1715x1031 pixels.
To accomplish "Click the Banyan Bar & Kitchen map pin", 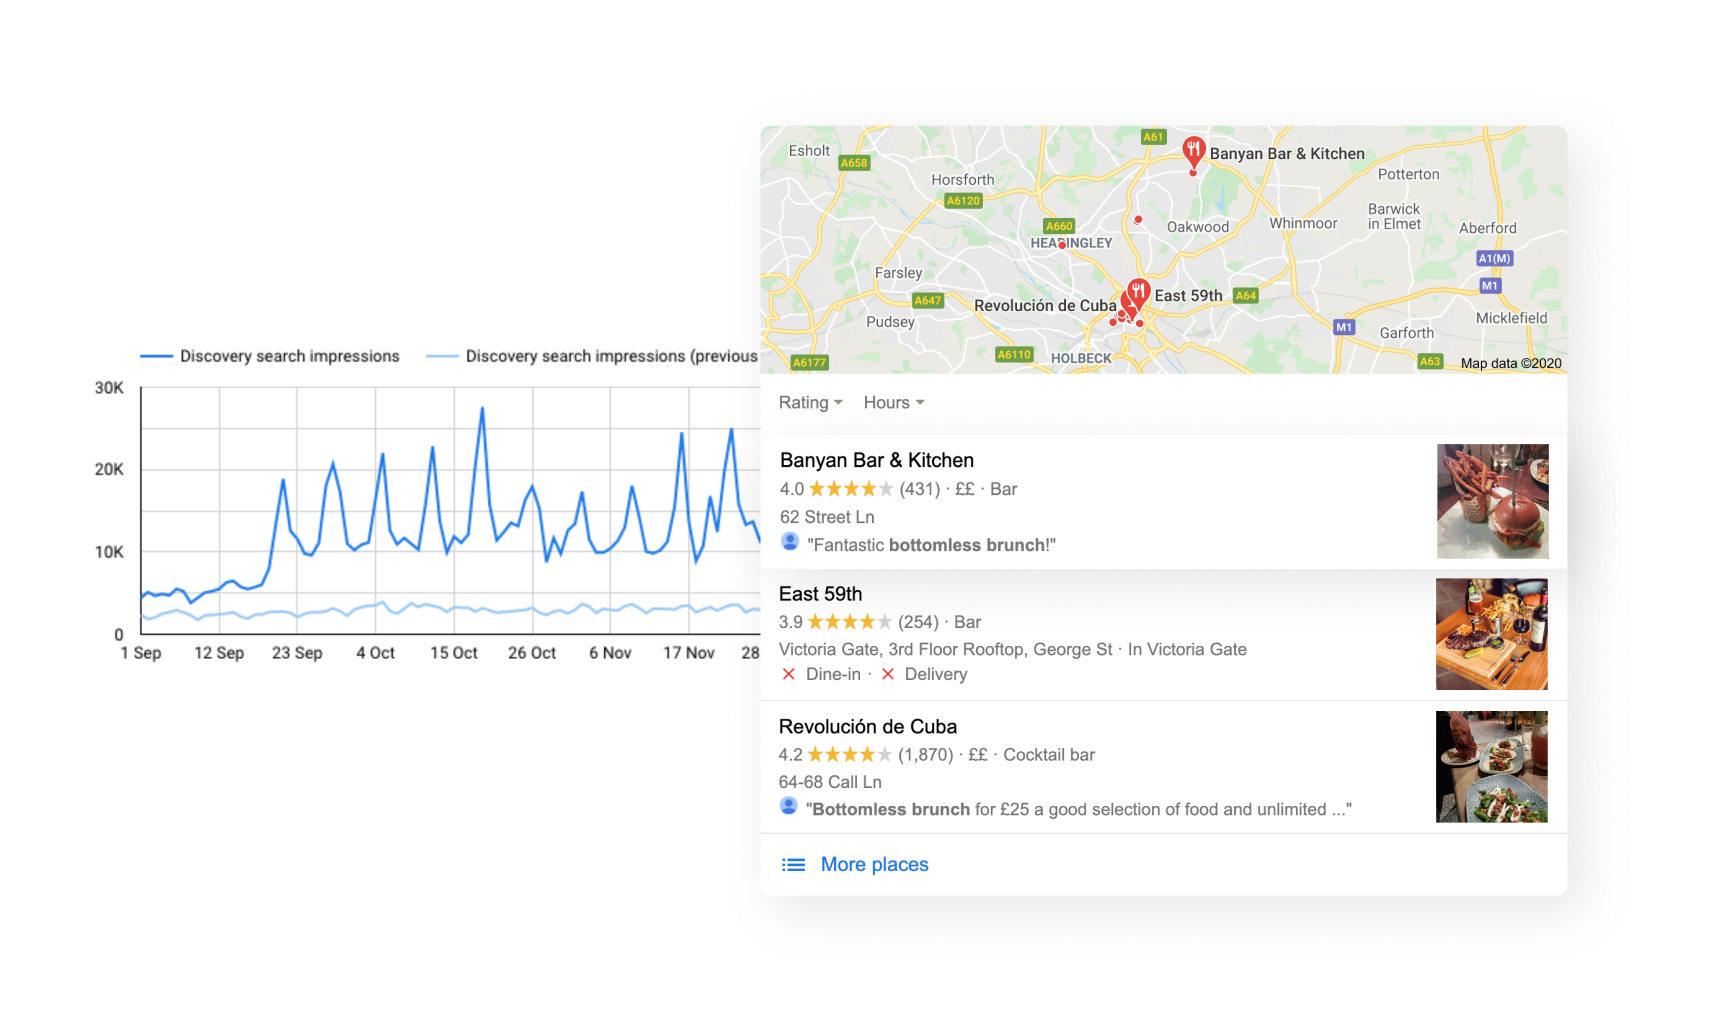I will 1193,152.
